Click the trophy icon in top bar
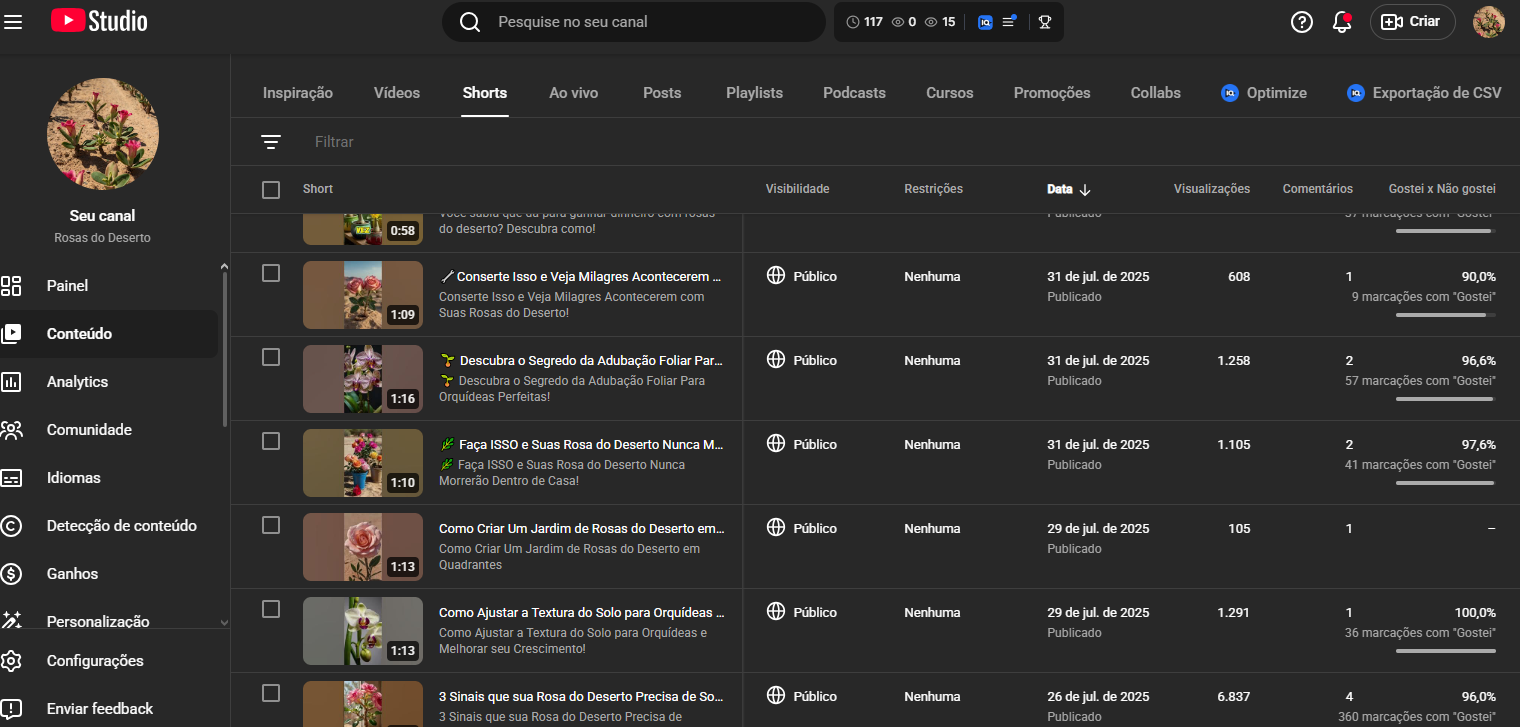The height and width of the screenshot is (727, 1520). point(1045,22)
